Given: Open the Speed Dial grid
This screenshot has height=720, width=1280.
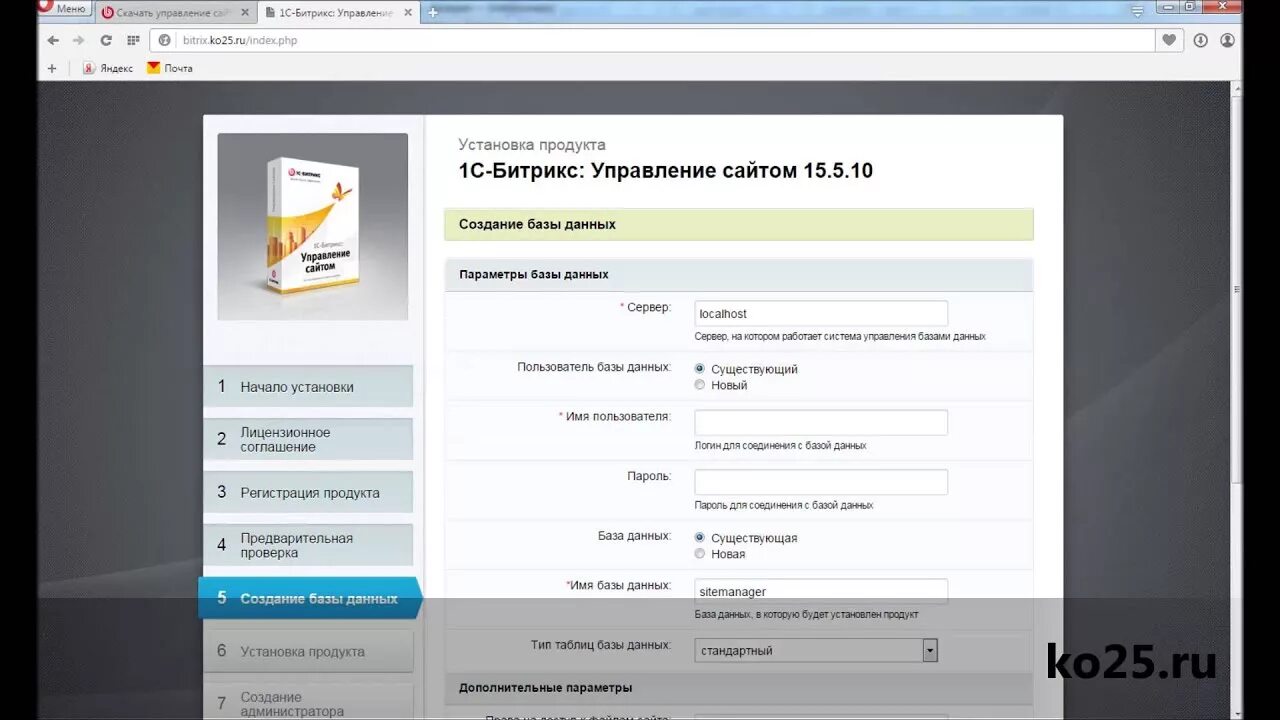Looking at the screenshot, I should [133, 41].
